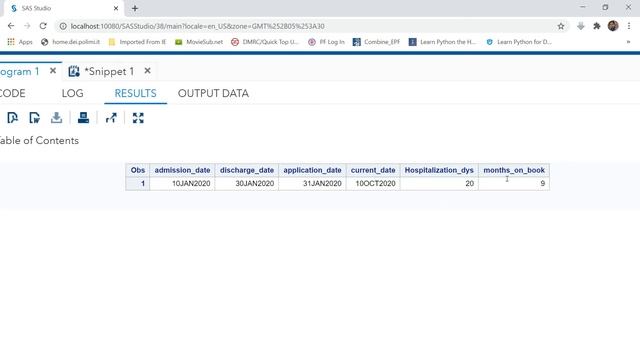
Task: Show more bookmarks with chevron
Action: (x=628, y=42)
